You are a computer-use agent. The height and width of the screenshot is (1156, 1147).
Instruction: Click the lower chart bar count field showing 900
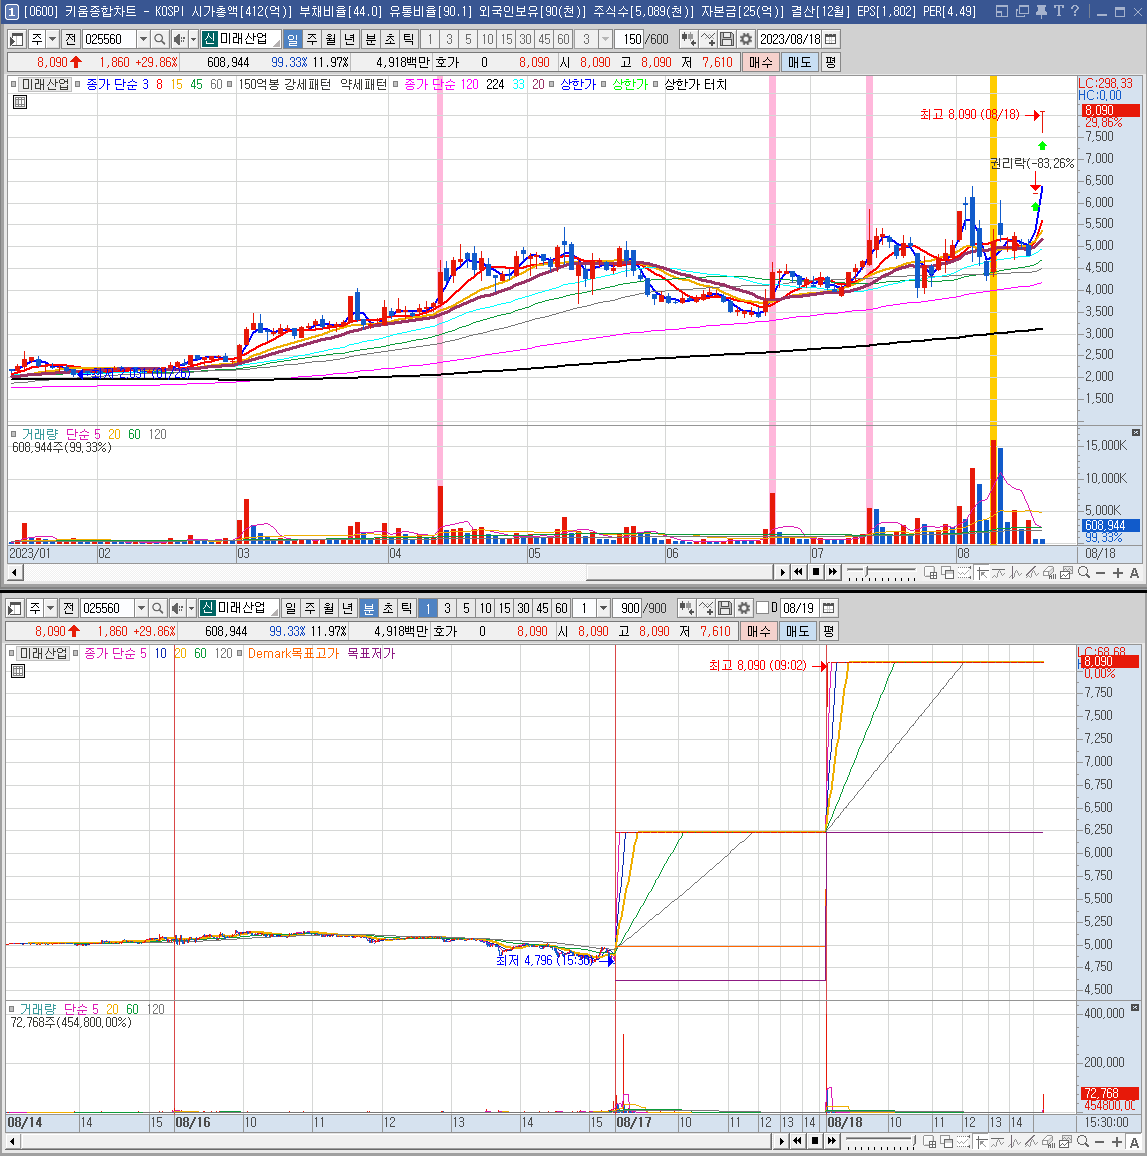click(x=629, y=608)
